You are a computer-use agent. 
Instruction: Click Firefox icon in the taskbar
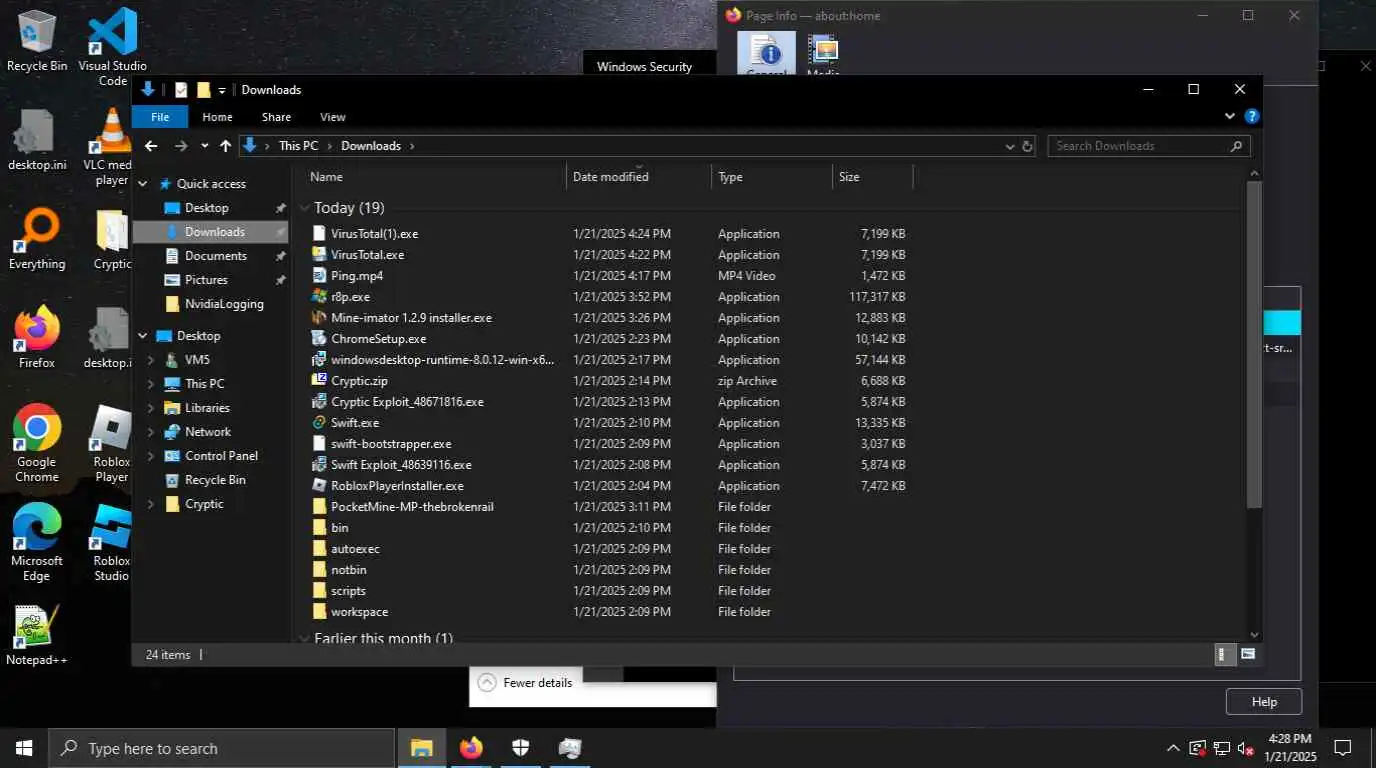point(471,748)
